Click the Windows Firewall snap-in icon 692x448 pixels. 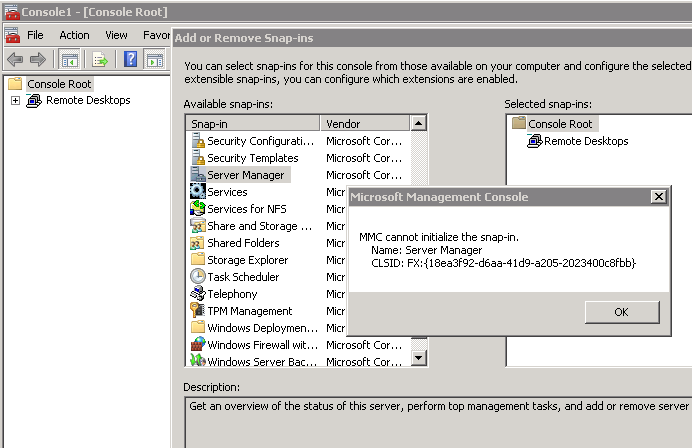198,344
